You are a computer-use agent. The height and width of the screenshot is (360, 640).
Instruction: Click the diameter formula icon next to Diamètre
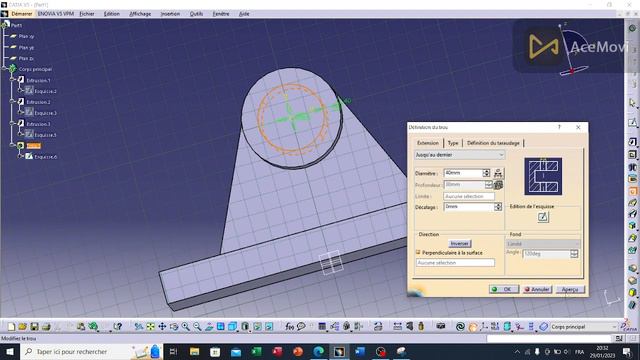[x=498, y=173]
